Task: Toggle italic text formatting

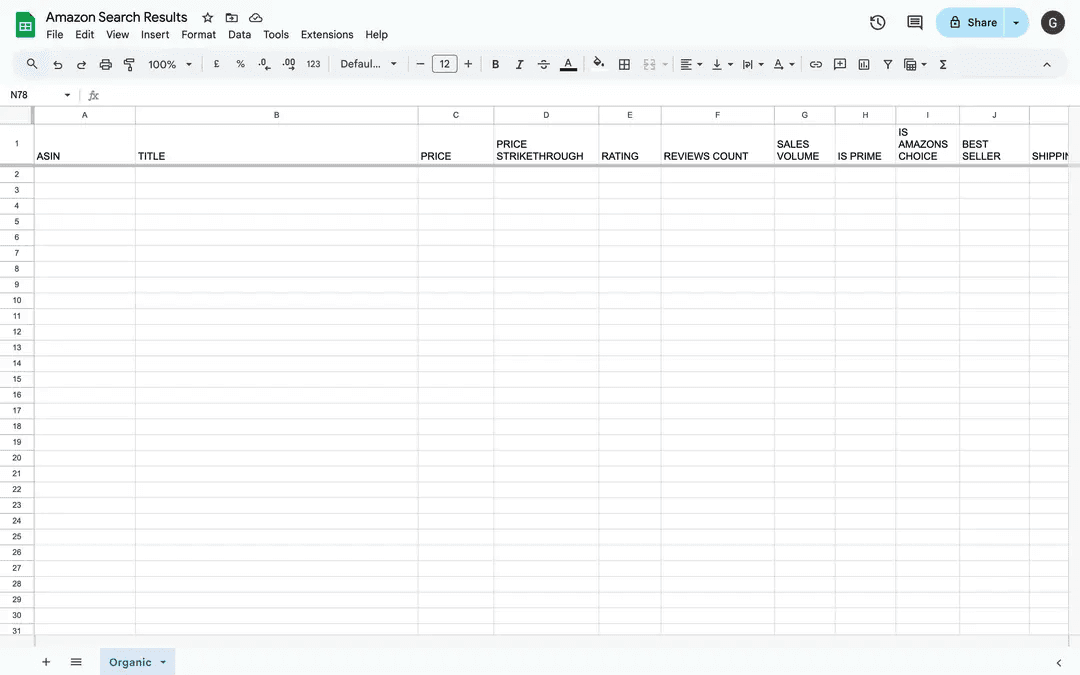Action: (x=519, y=64)
